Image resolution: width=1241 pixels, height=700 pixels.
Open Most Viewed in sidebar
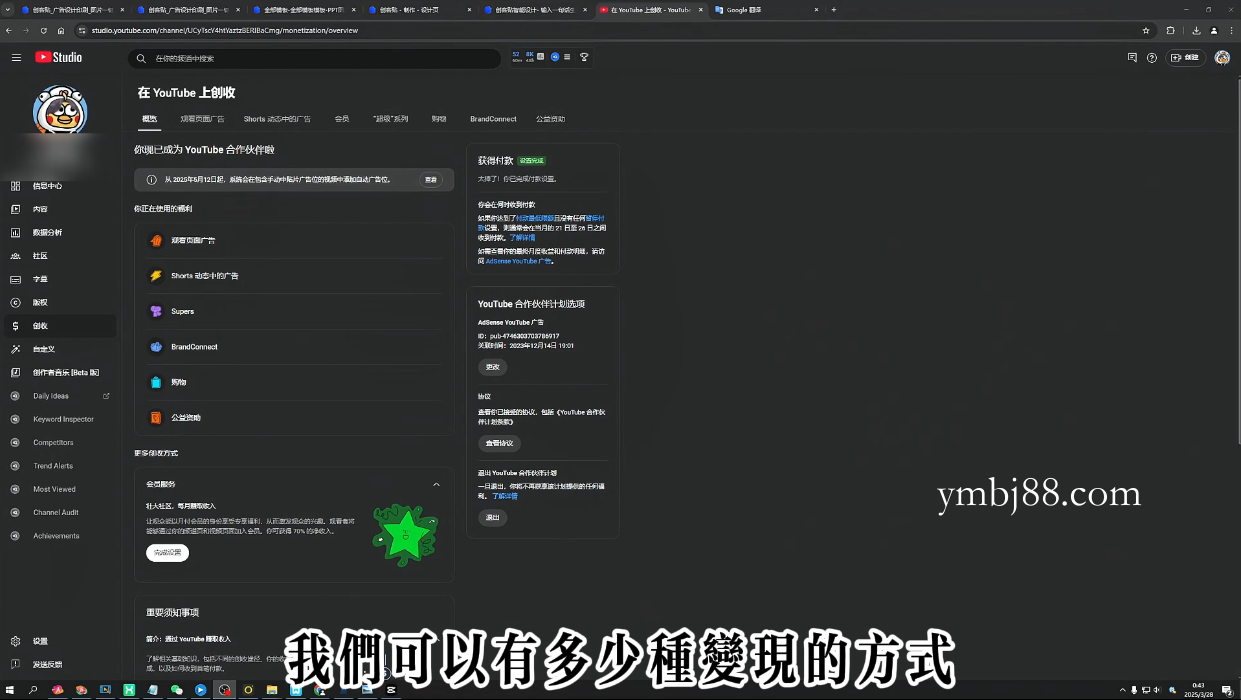click(58, 489)
